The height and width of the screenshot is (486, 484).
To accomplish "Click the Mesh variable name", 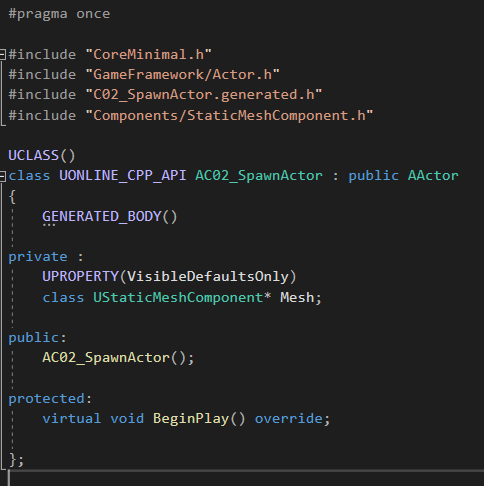I will [x=297, y=298].
